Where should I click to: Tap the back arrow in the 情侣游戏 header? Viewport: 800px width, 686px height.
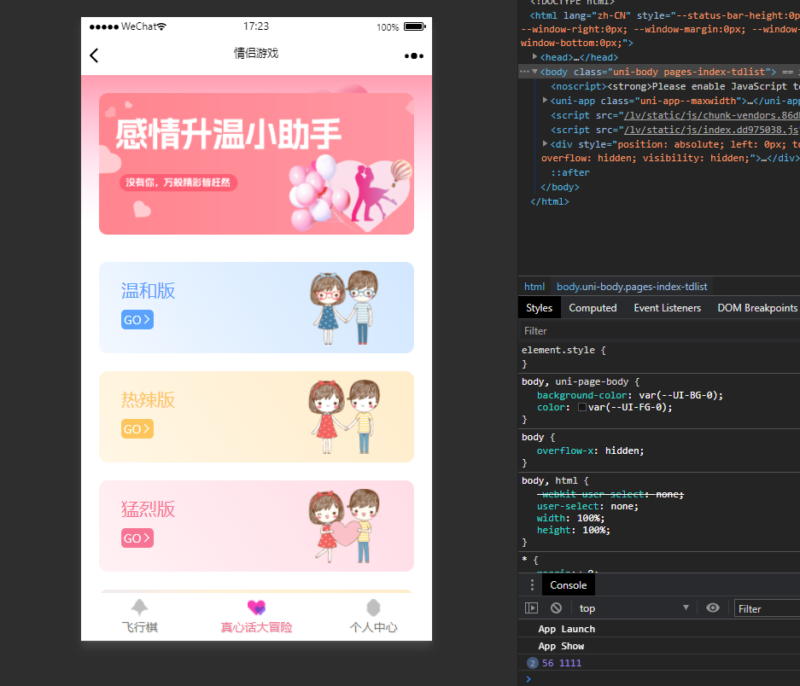tap(93, 55)
